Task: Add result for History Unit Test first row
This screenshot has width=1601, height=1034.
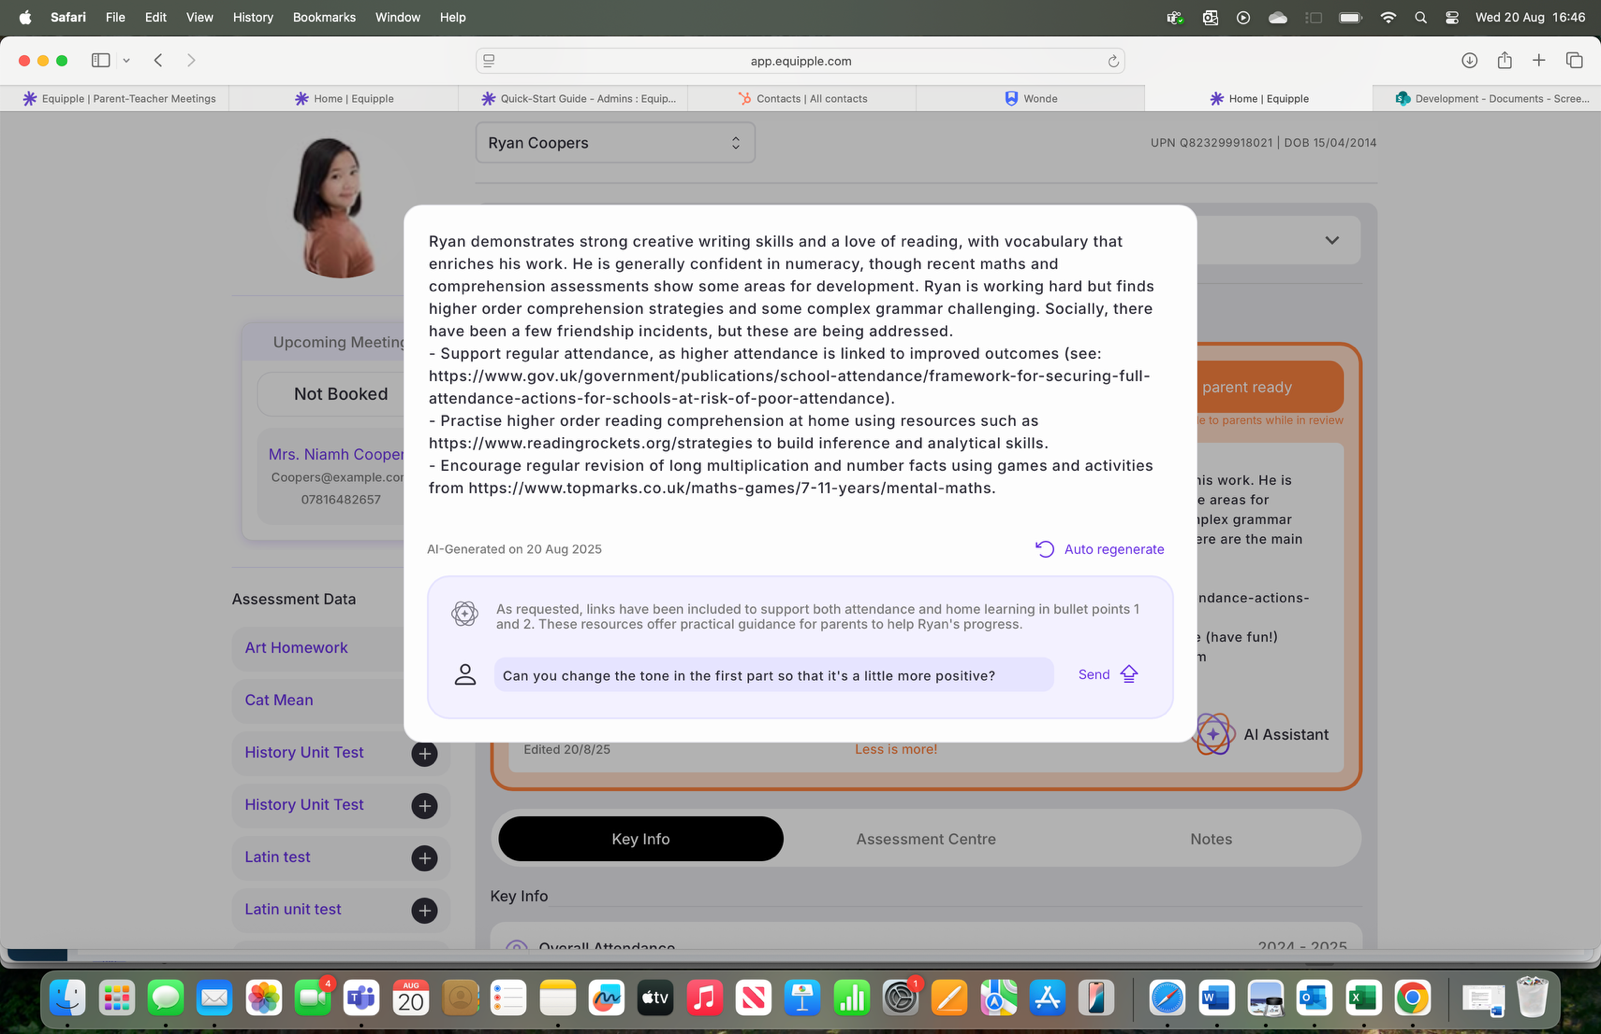Action: tap(424, 754)
